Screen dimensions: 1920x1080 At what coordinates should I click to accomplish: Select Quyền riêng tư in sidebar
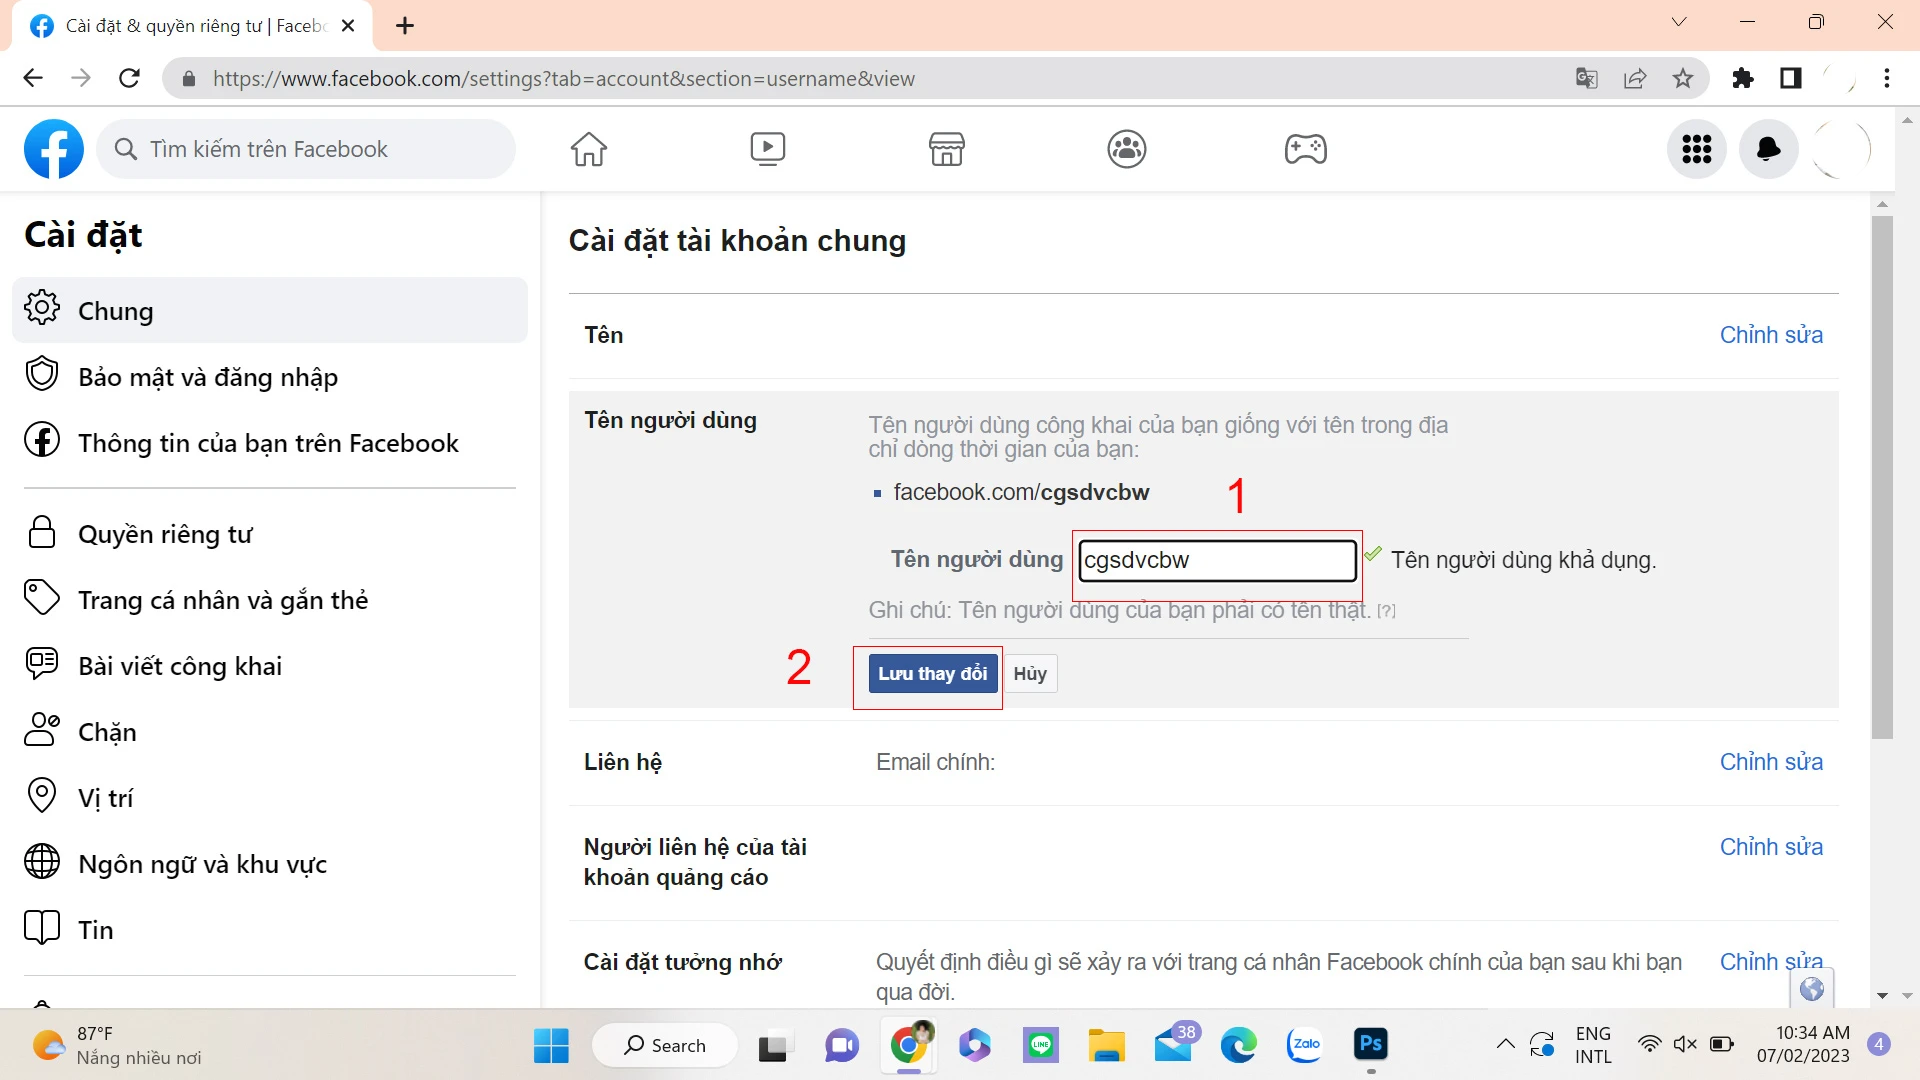(x=165, y=534)
